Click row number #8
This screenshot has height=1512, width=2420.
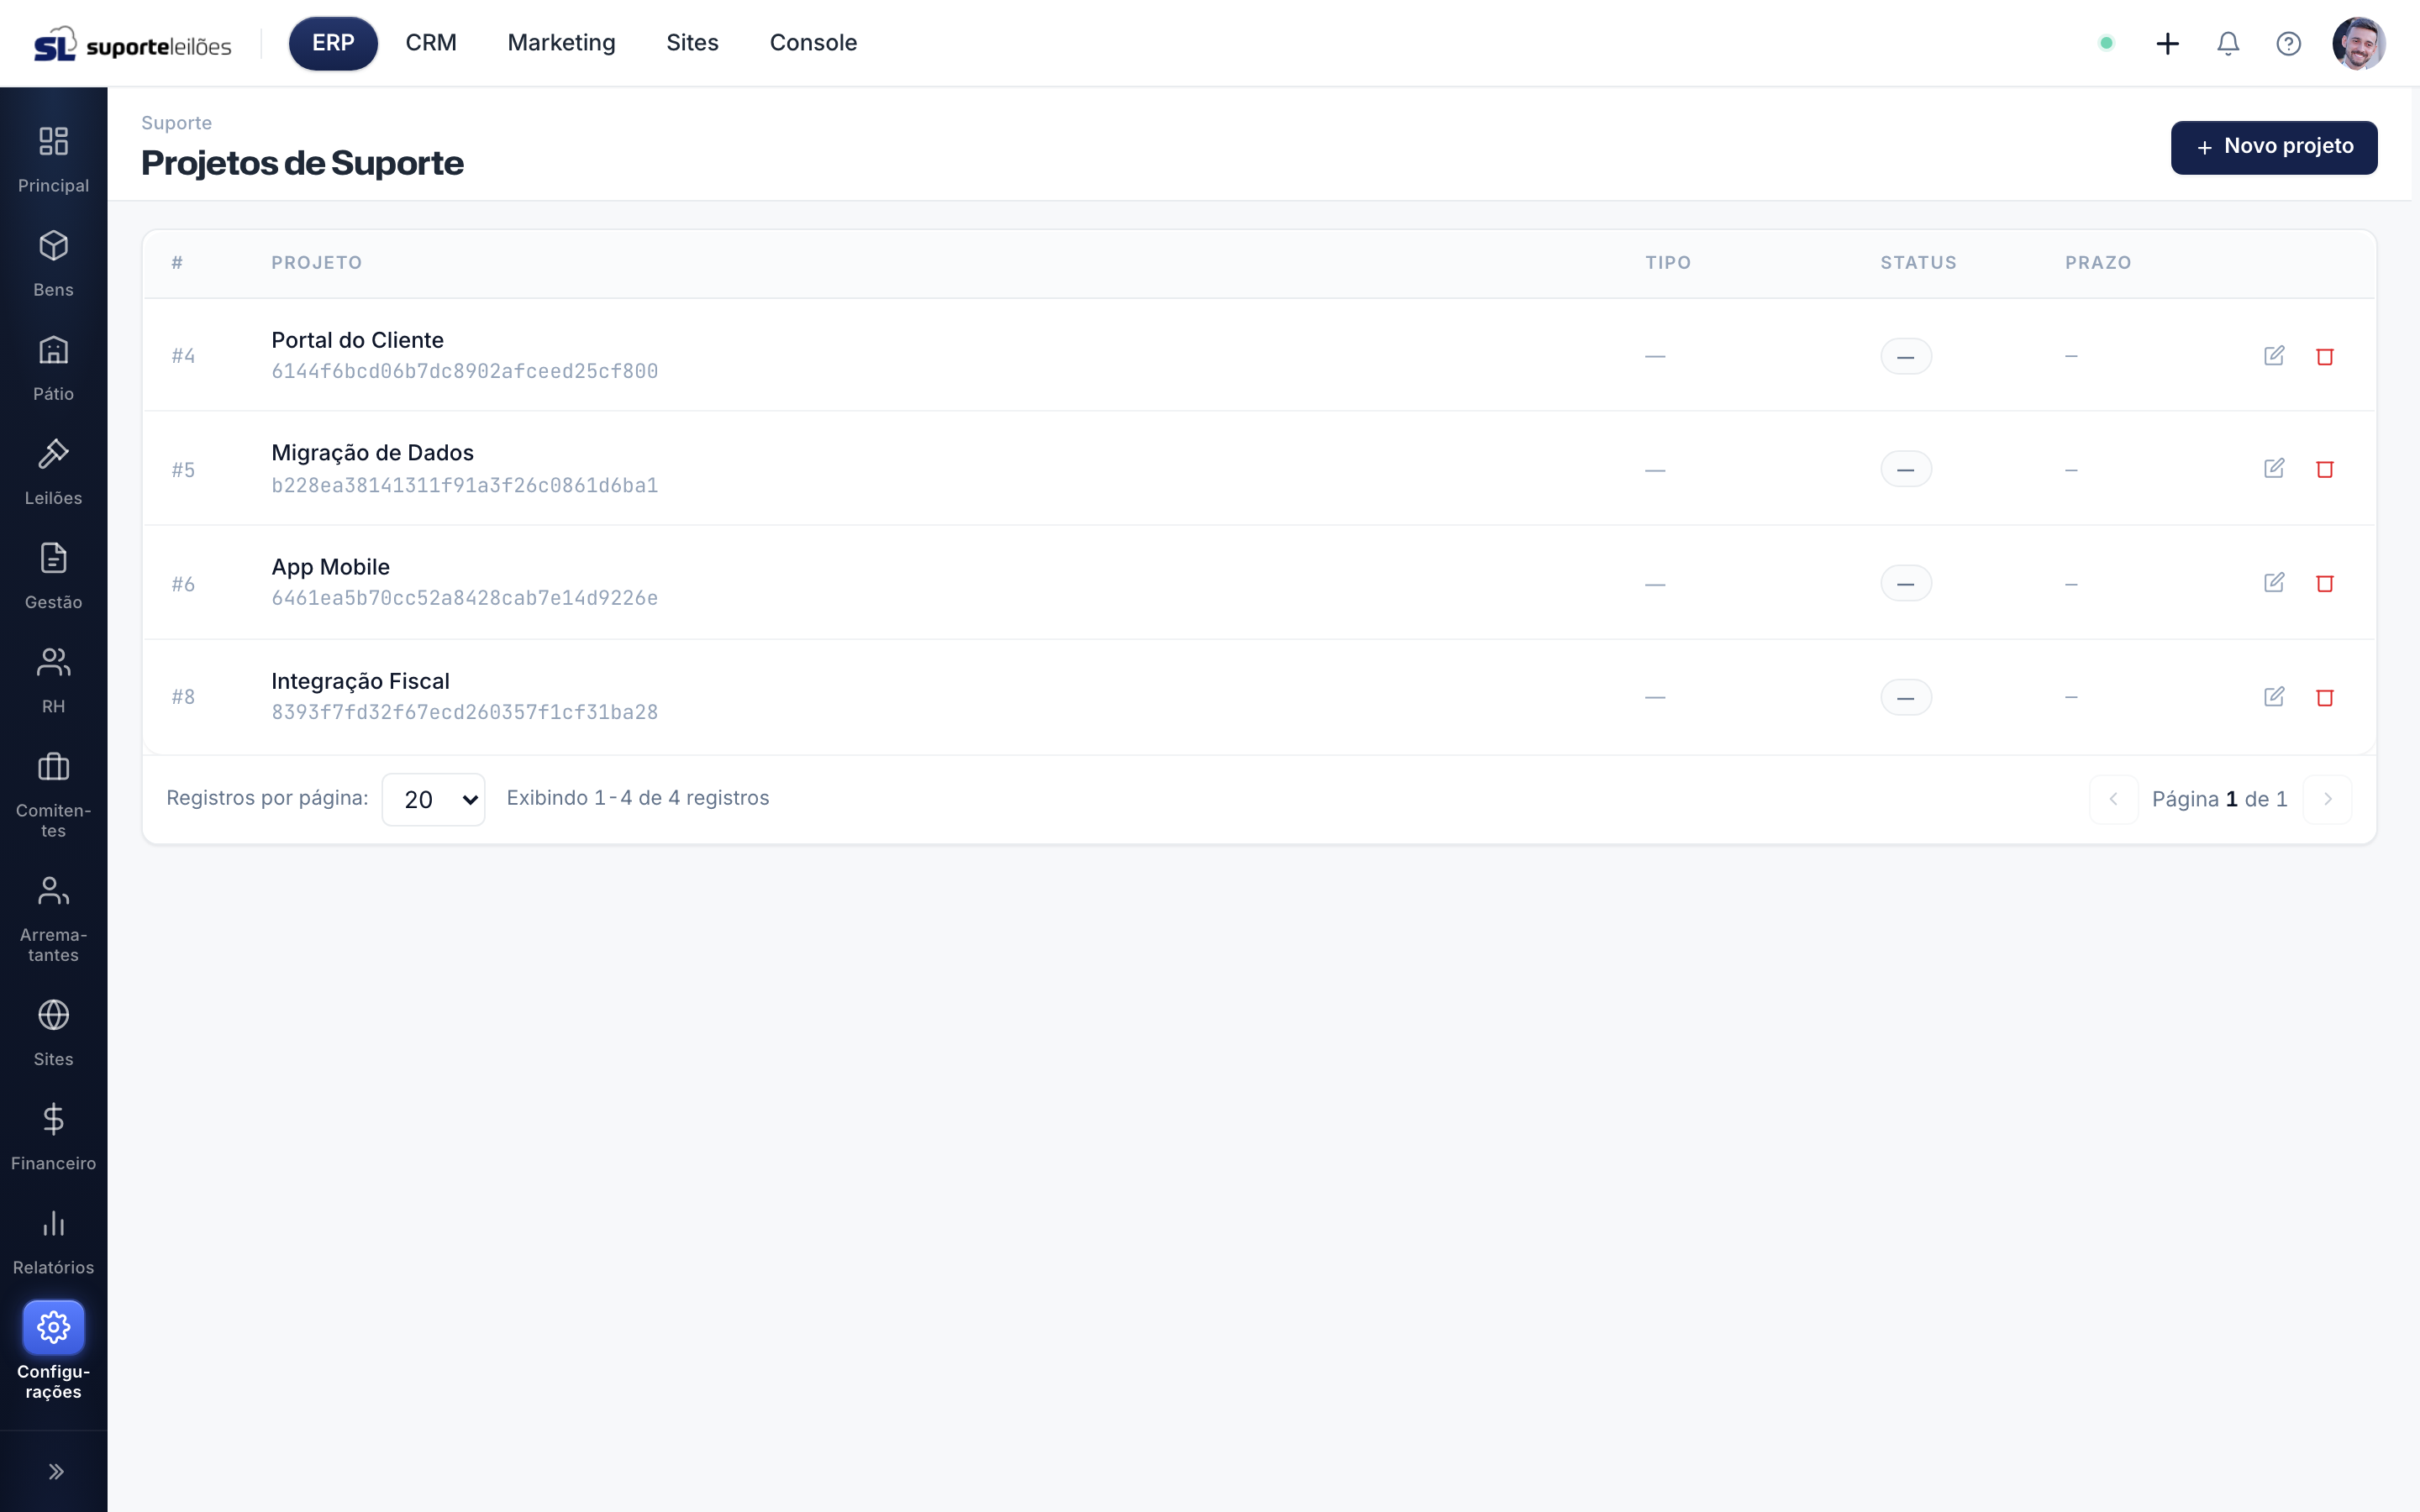pos(183,697)
